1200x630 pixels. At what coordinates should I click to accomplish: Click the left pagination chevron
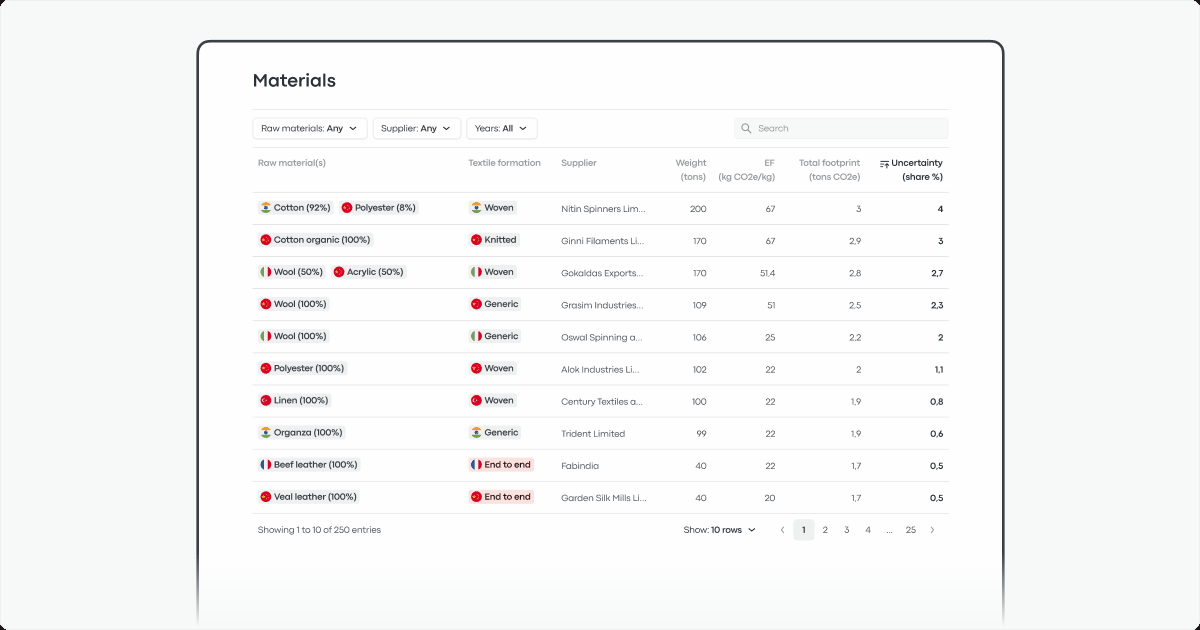(x=782, y=529)
